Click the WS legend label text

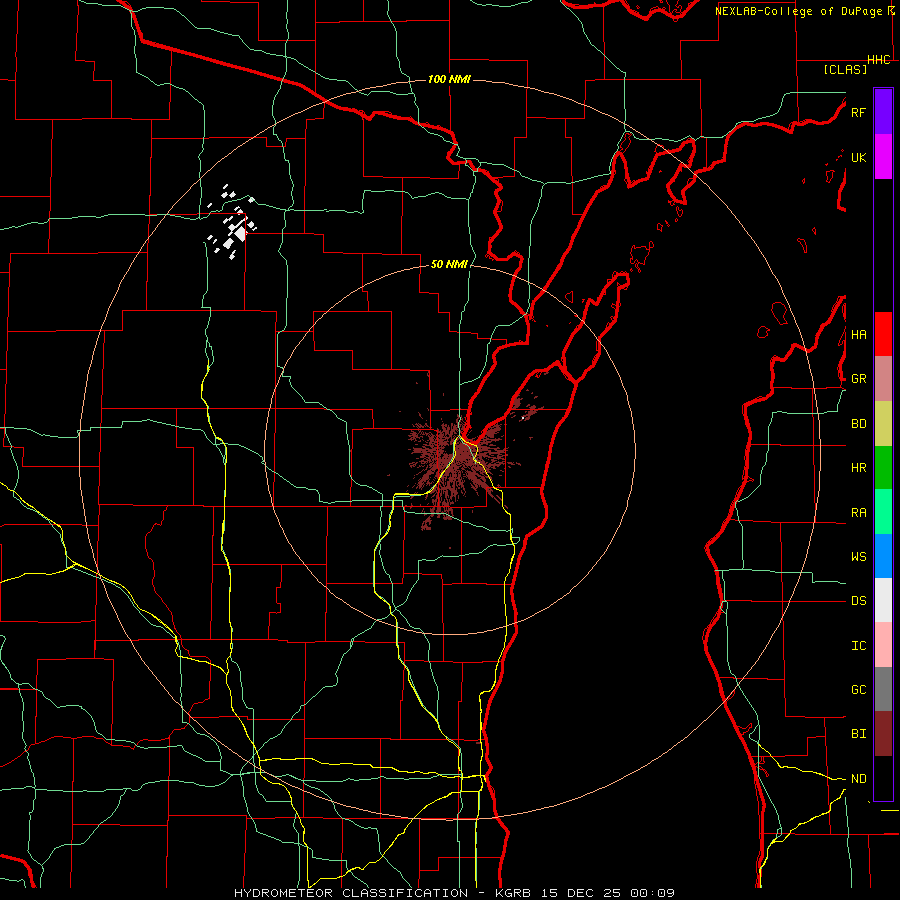pyautogui.click(x=858, y=557)
